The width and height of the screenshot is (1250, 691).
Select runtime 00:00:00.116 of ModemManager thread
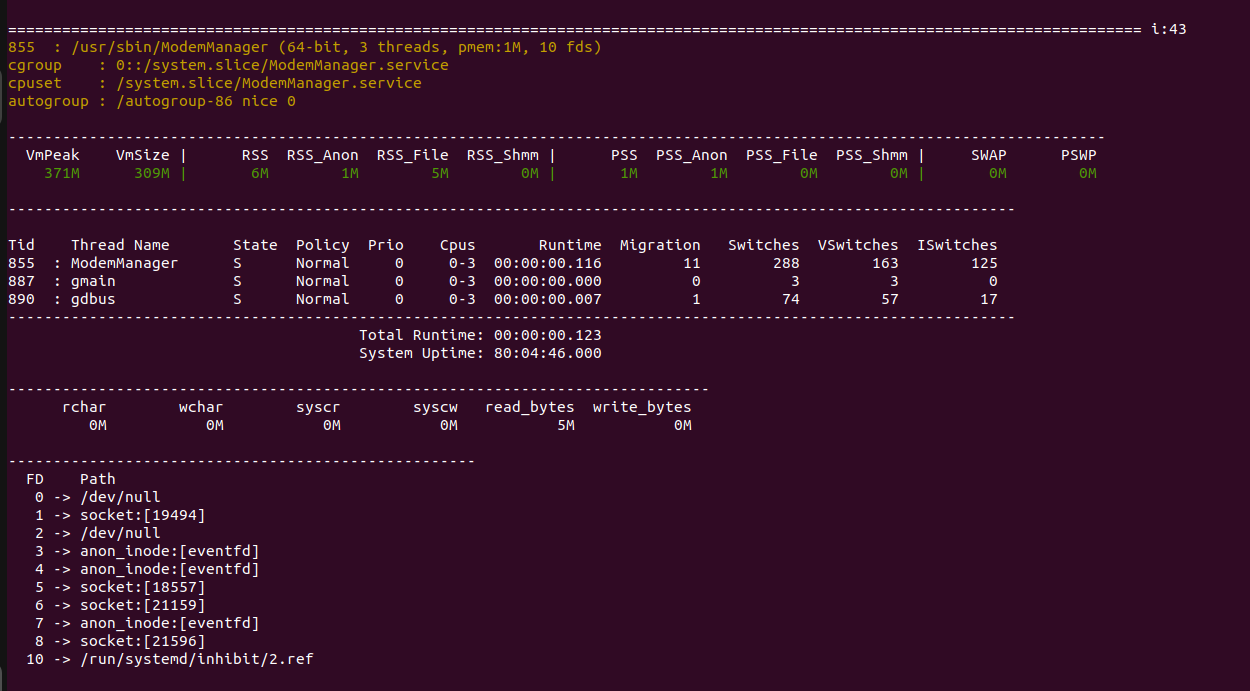pos(548,263)
